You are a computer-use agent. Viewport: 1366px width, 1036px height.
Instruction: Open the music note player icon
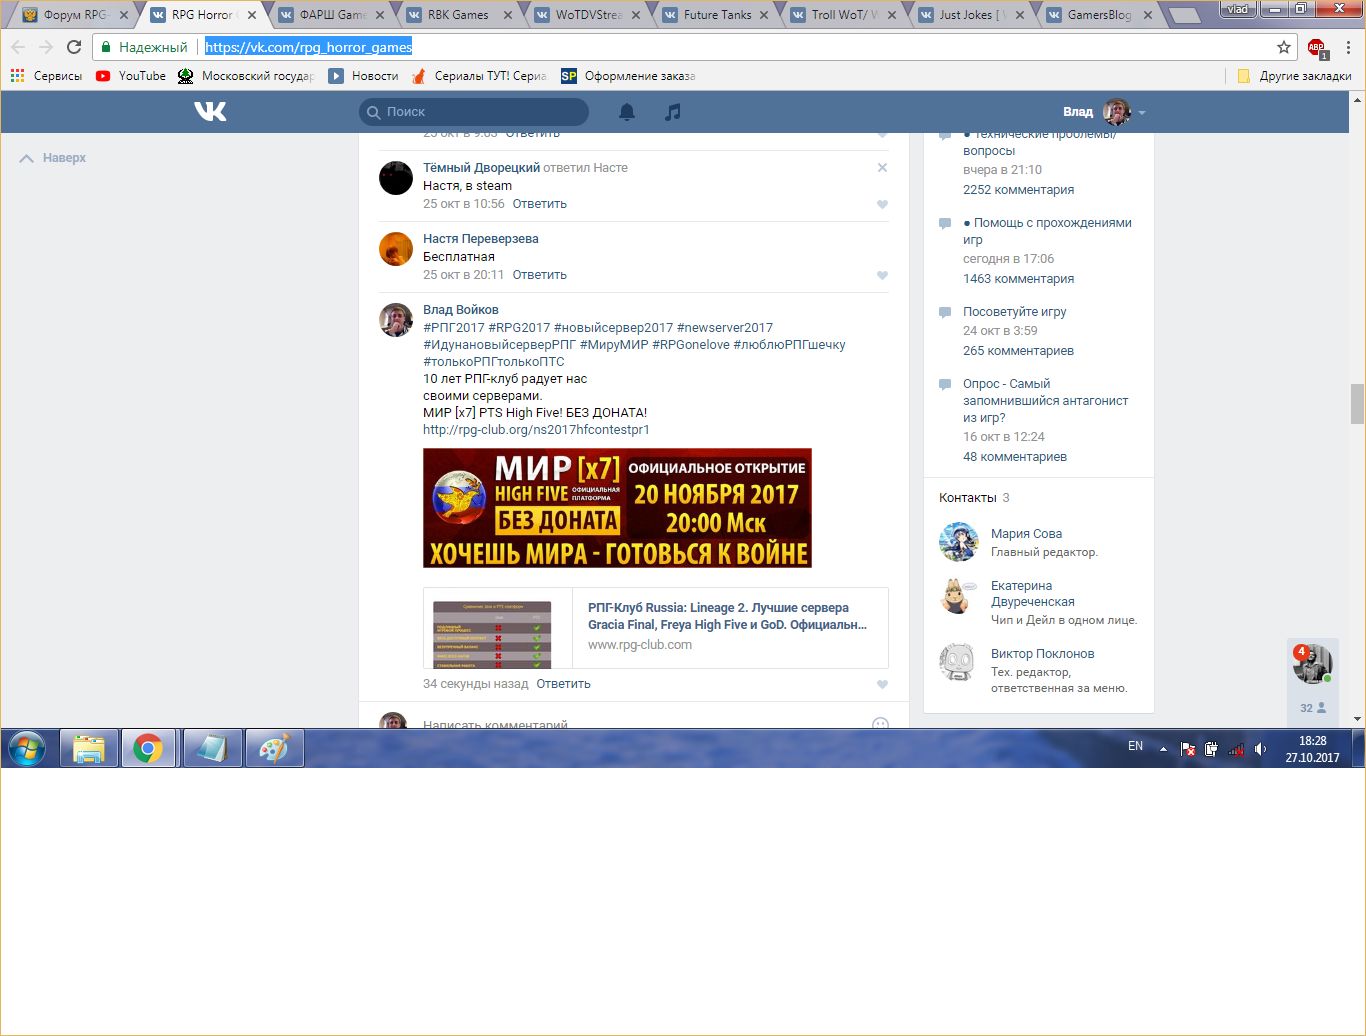click(673, 112)
